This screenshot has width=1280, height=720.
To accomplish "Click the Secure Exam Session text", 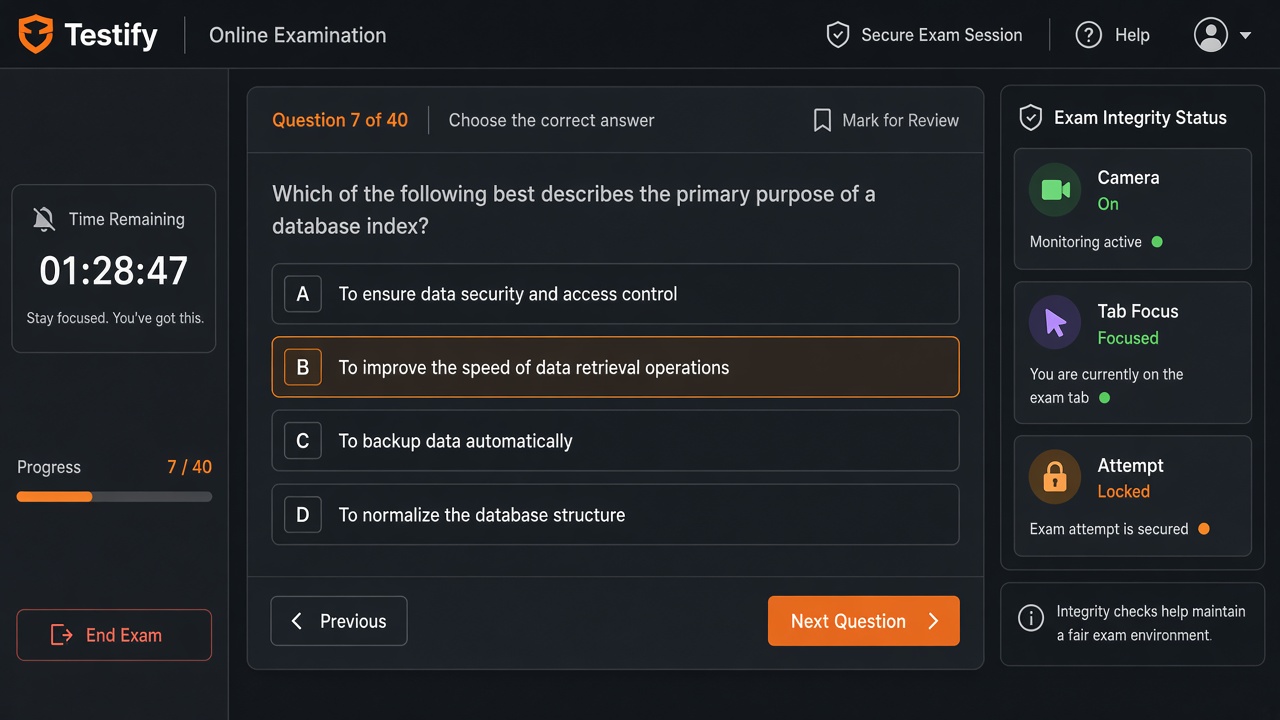I will (942, 35).
